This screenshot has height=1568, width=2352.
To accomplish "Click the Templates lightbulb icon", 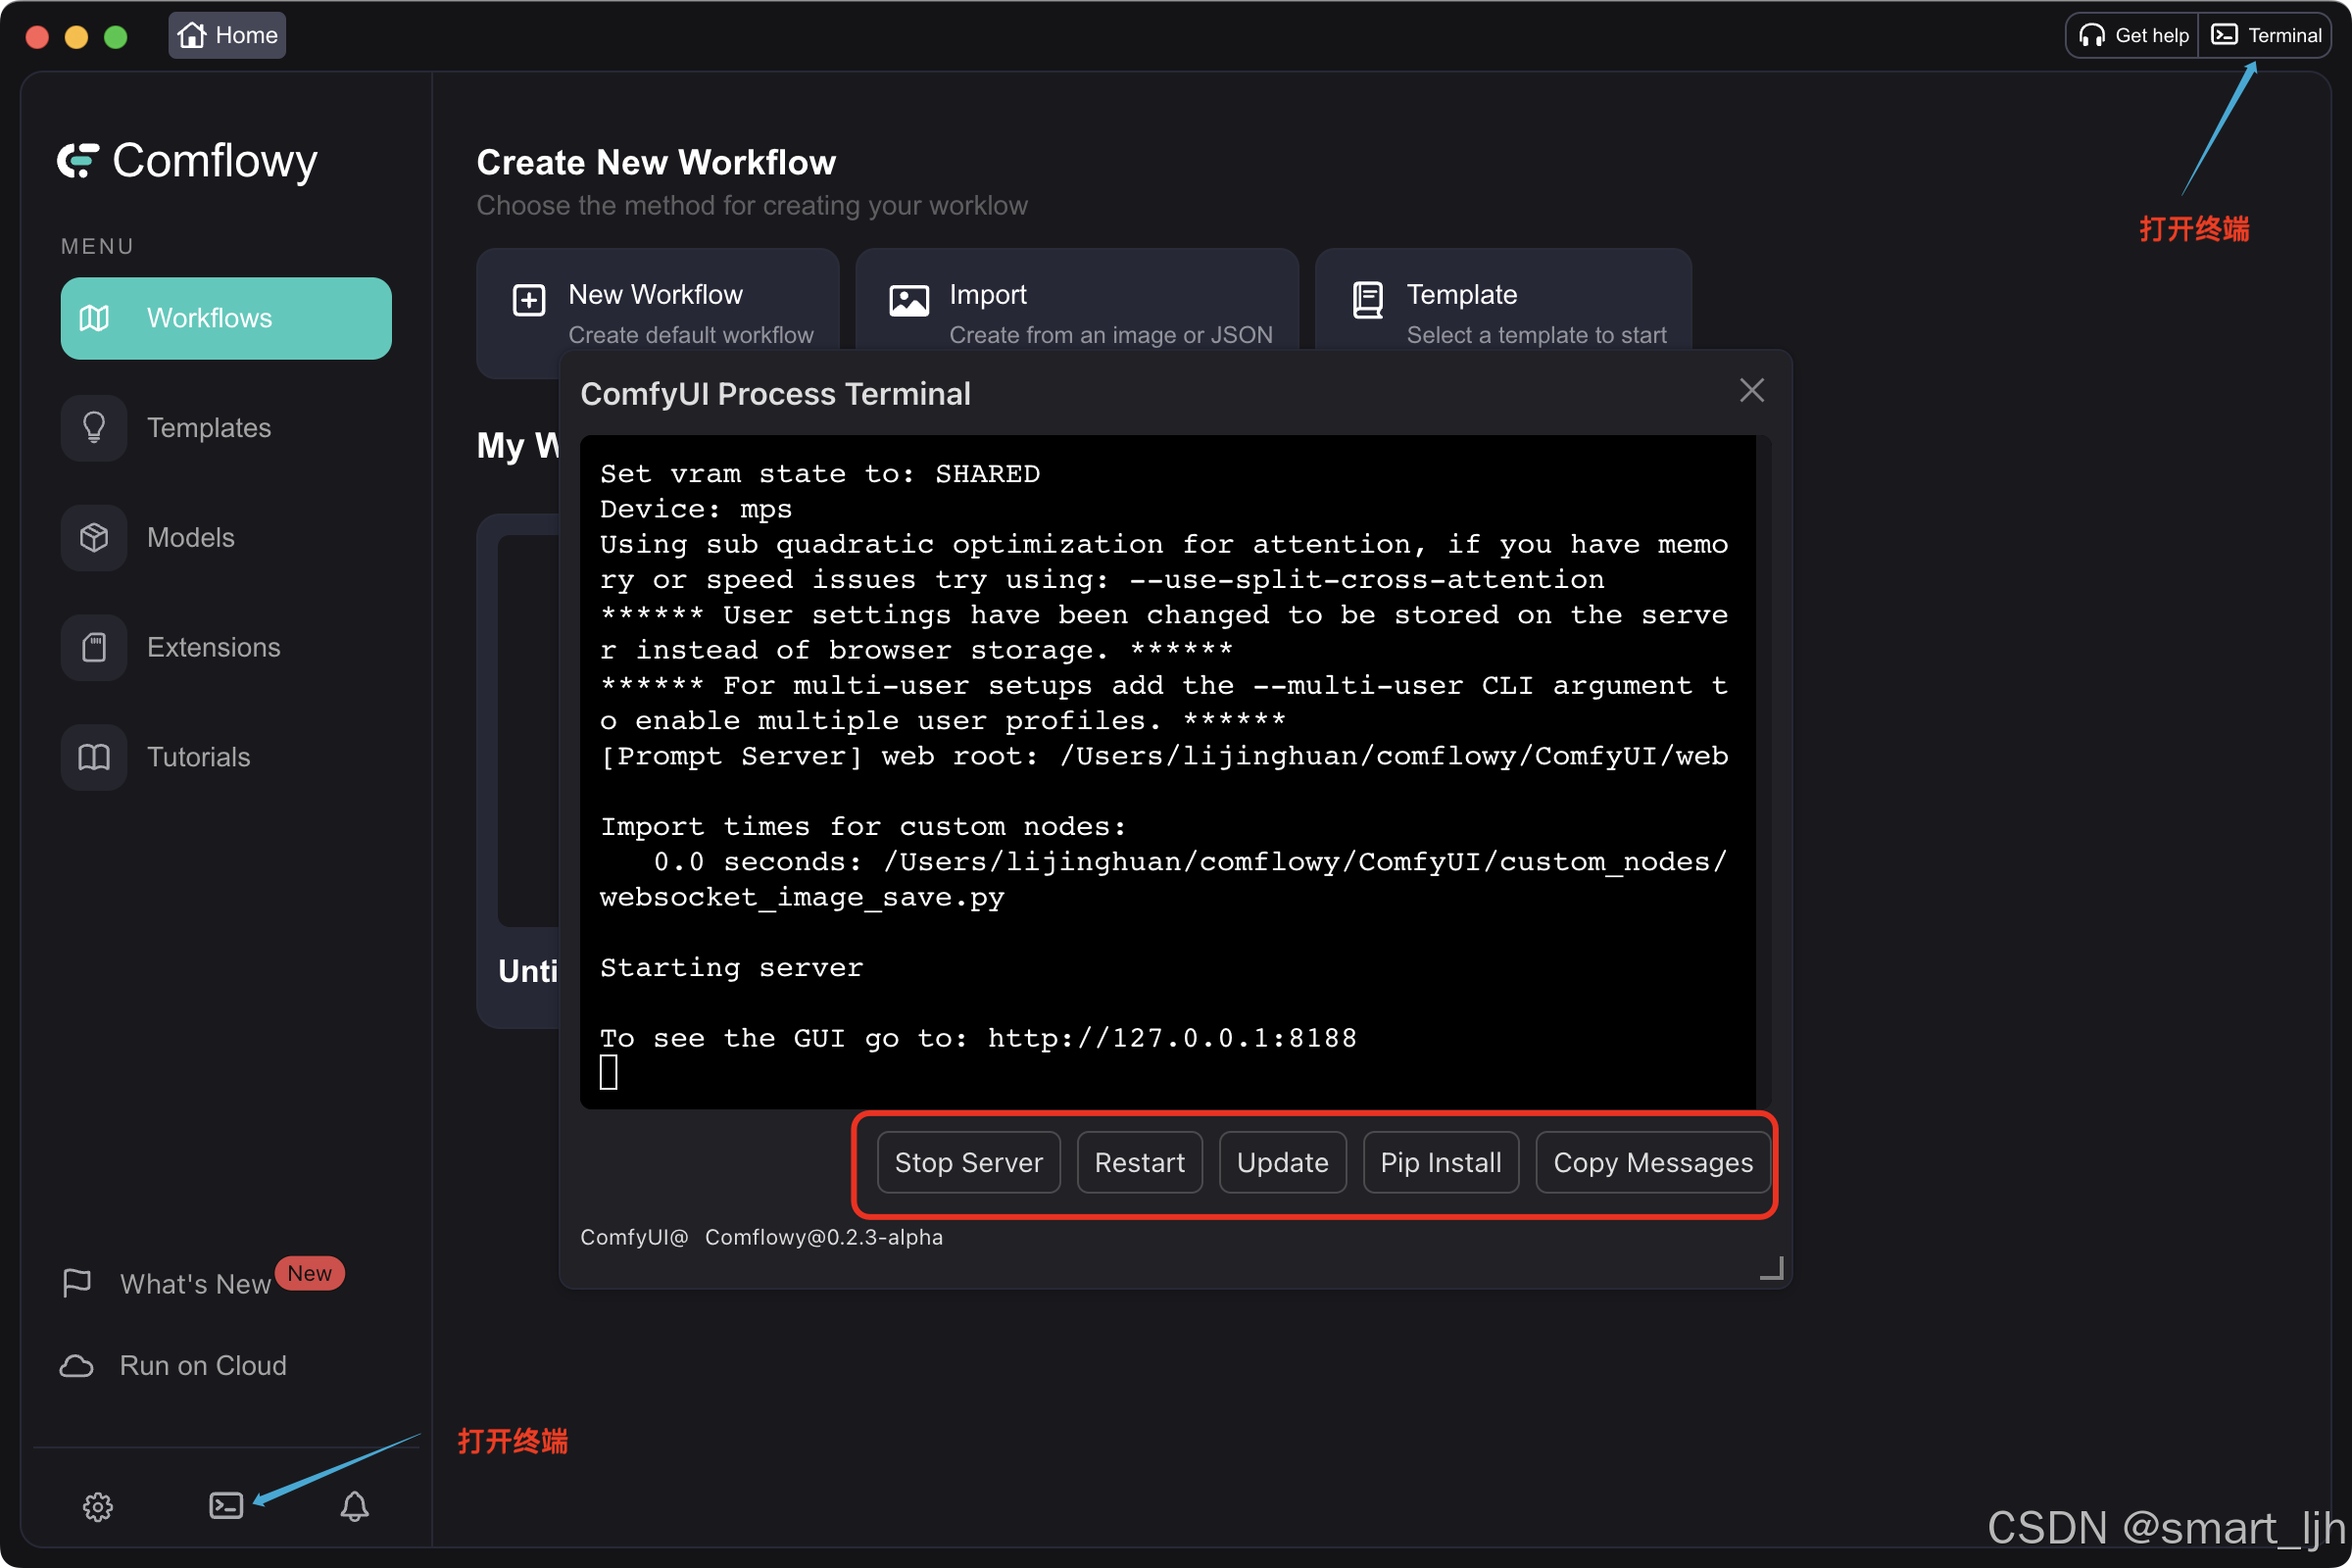I will (x=94, y=428).
